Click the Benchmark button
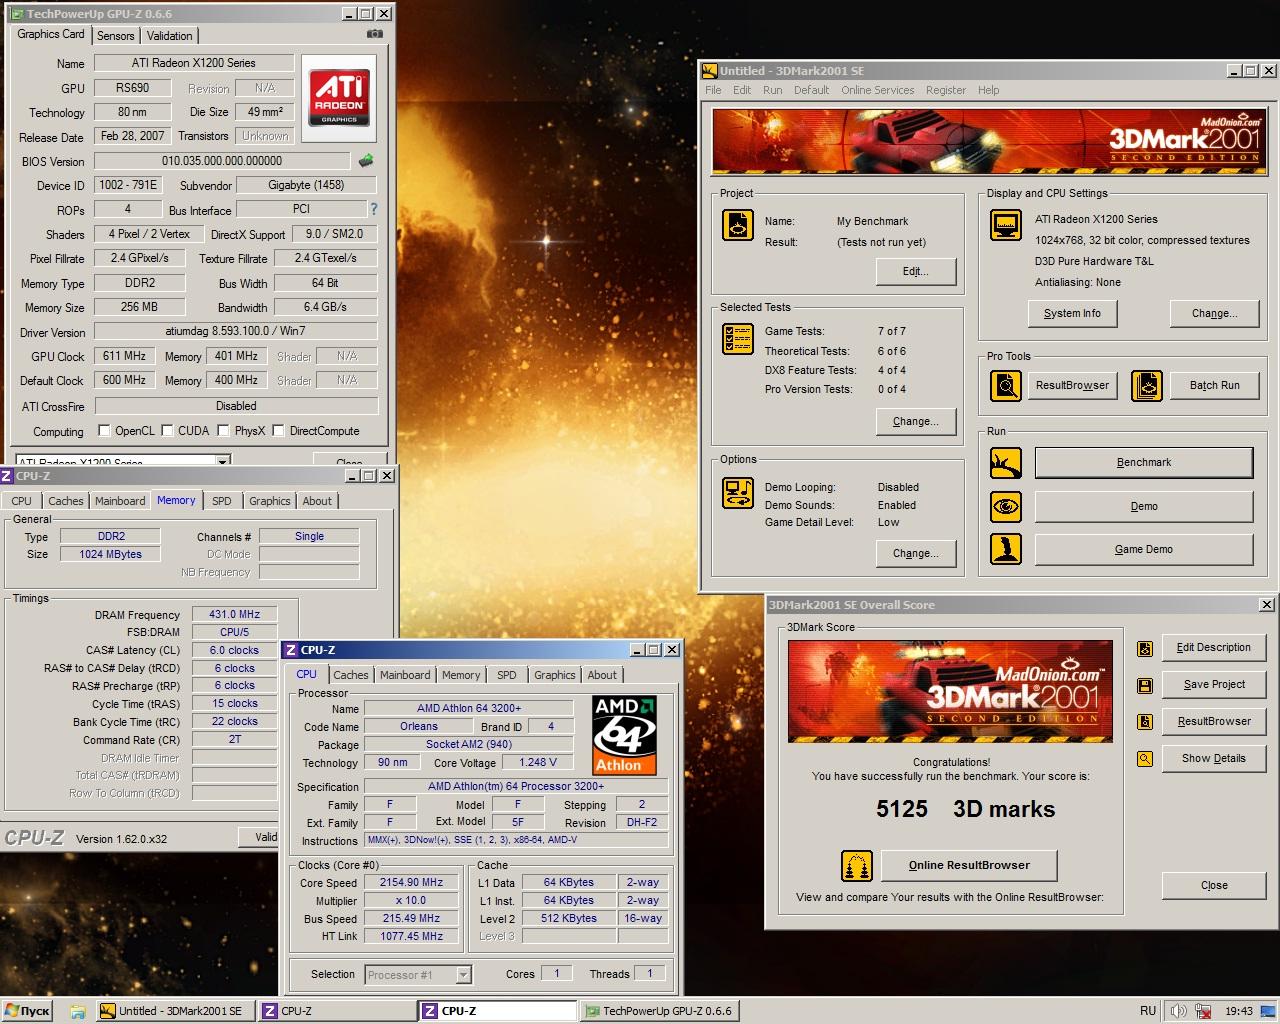 tap(1143, 463)
